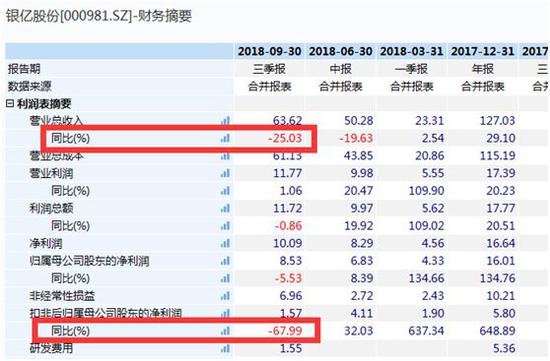Viewport: 550px width, 361px height.
Task: Click the value 115.19 in 营业总成本 row
Action: pyautogui.click(x=497, y=156)
